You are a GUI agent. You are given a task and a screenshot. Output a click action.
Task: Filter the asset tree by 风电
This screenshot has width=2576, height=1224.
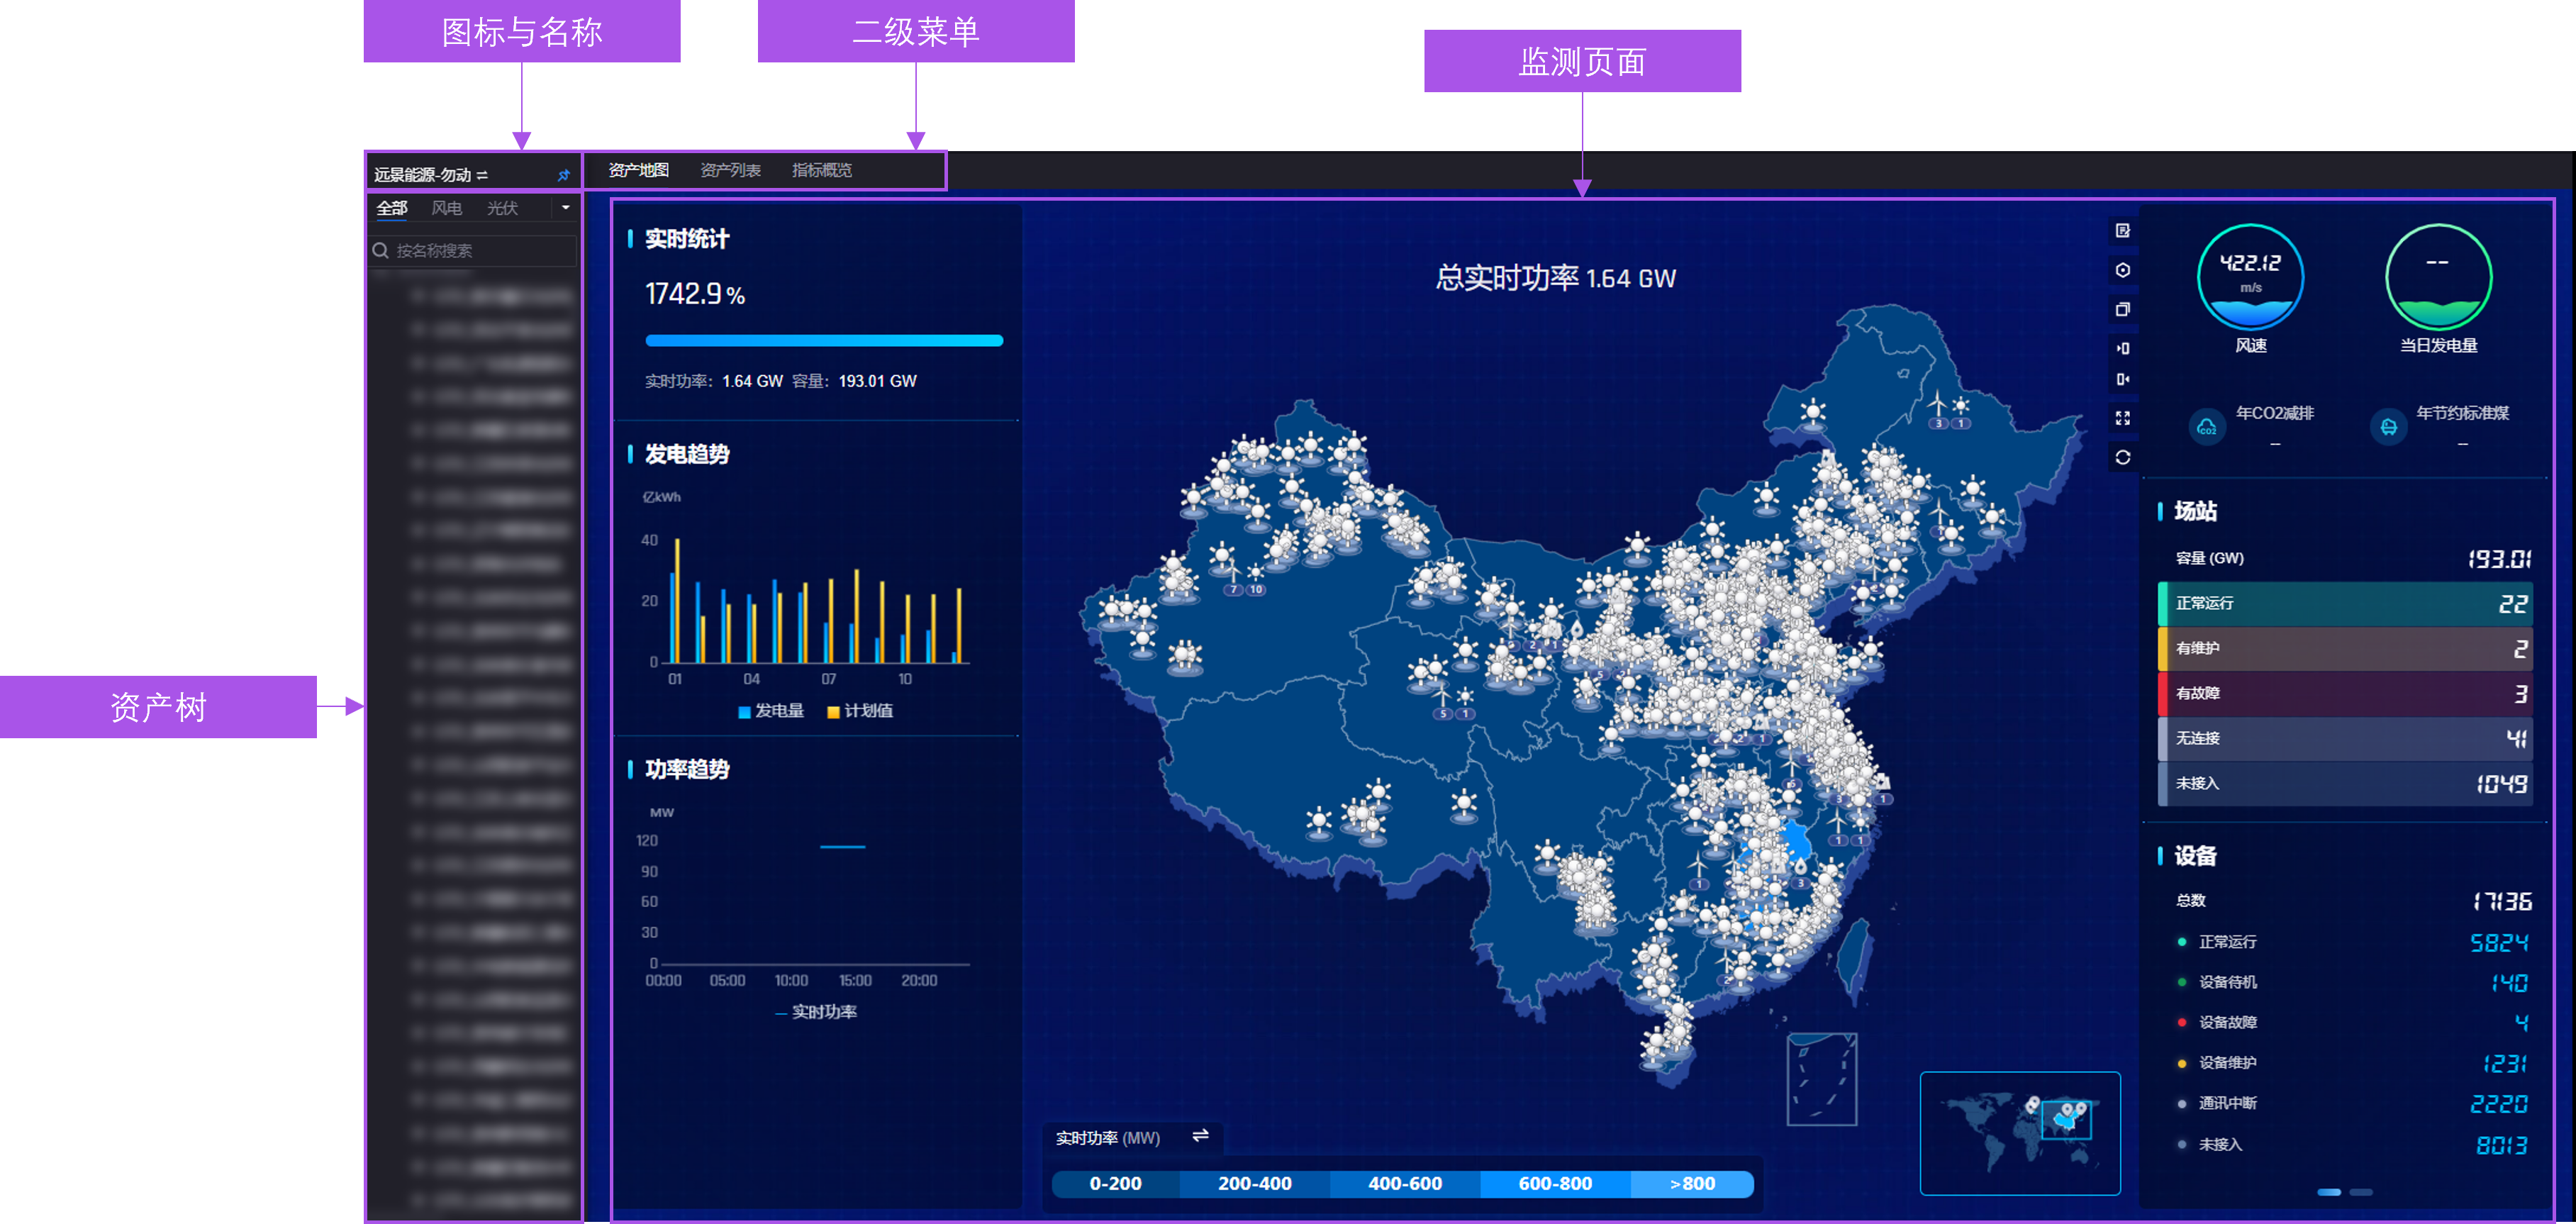(446, 208)
